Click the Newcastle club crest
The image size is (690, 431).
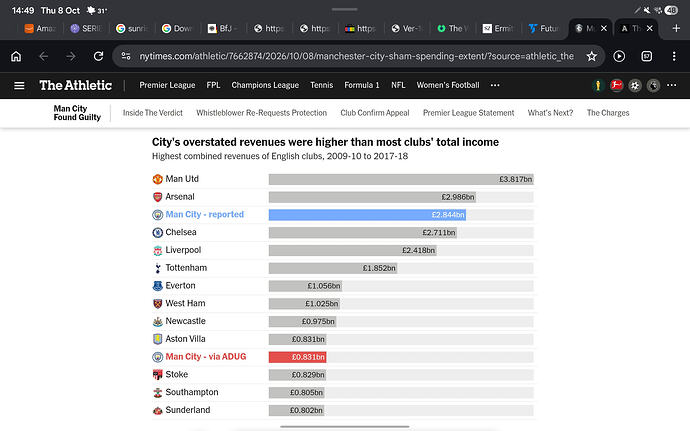coord(158,322)
